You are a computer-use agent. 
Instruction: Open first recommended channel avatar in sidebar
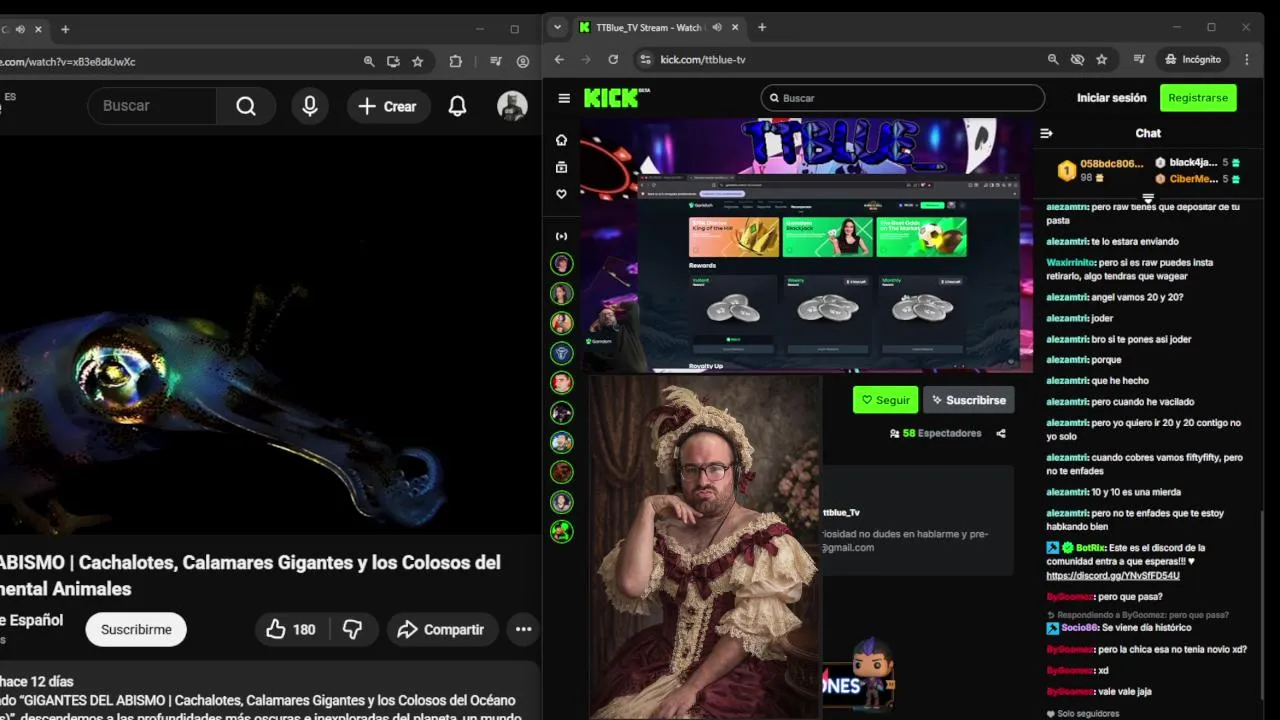pyautogui.click(x=562, y=264)
